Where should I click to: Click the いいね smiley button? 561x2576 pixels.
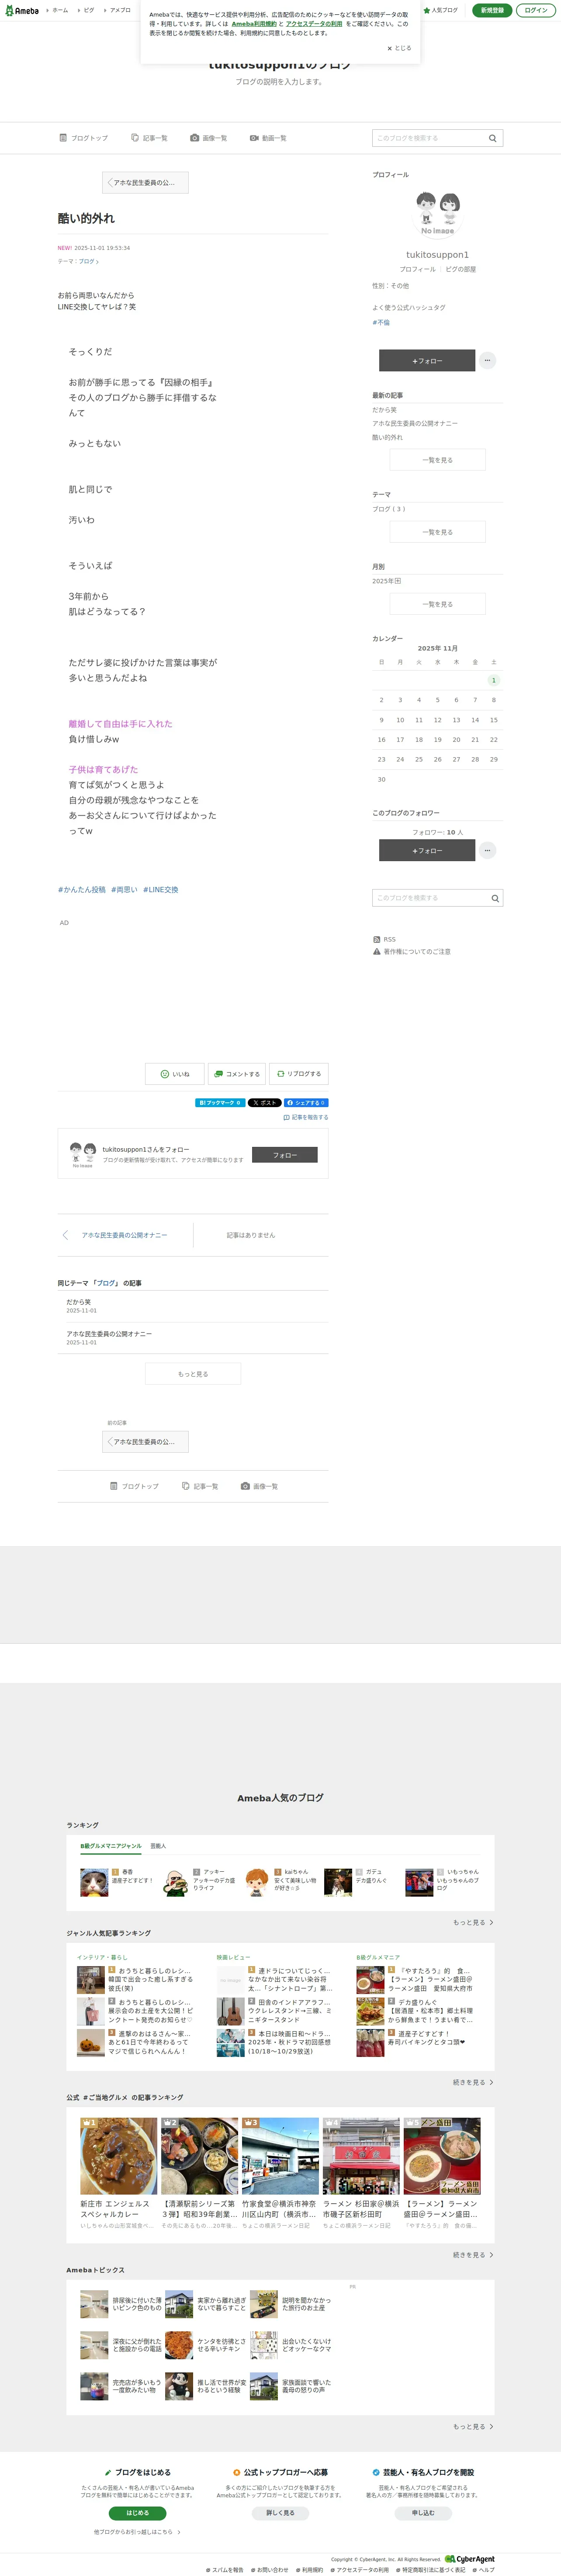(175, 1074)
